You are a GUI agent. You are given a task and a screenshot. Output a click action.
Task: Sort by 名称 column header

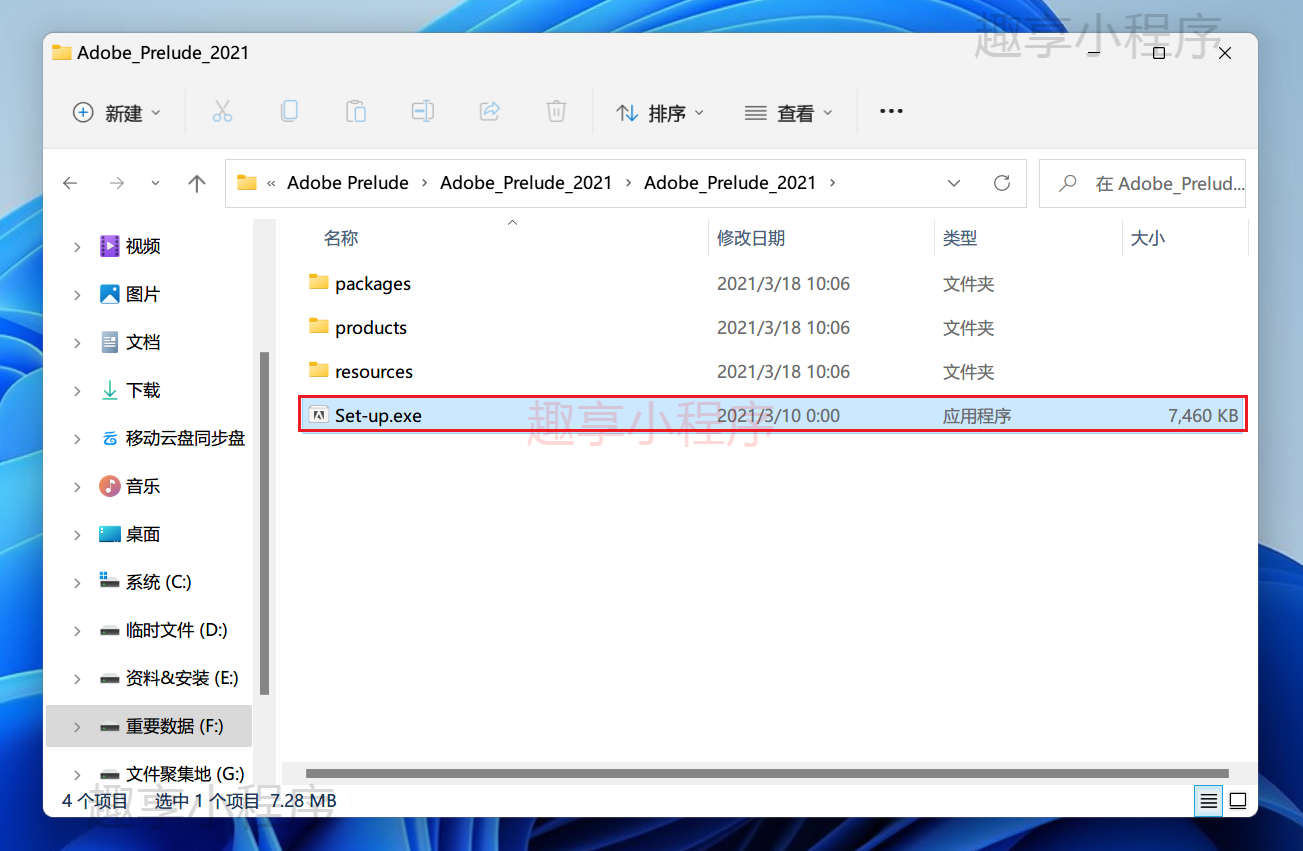pos(341,238)
